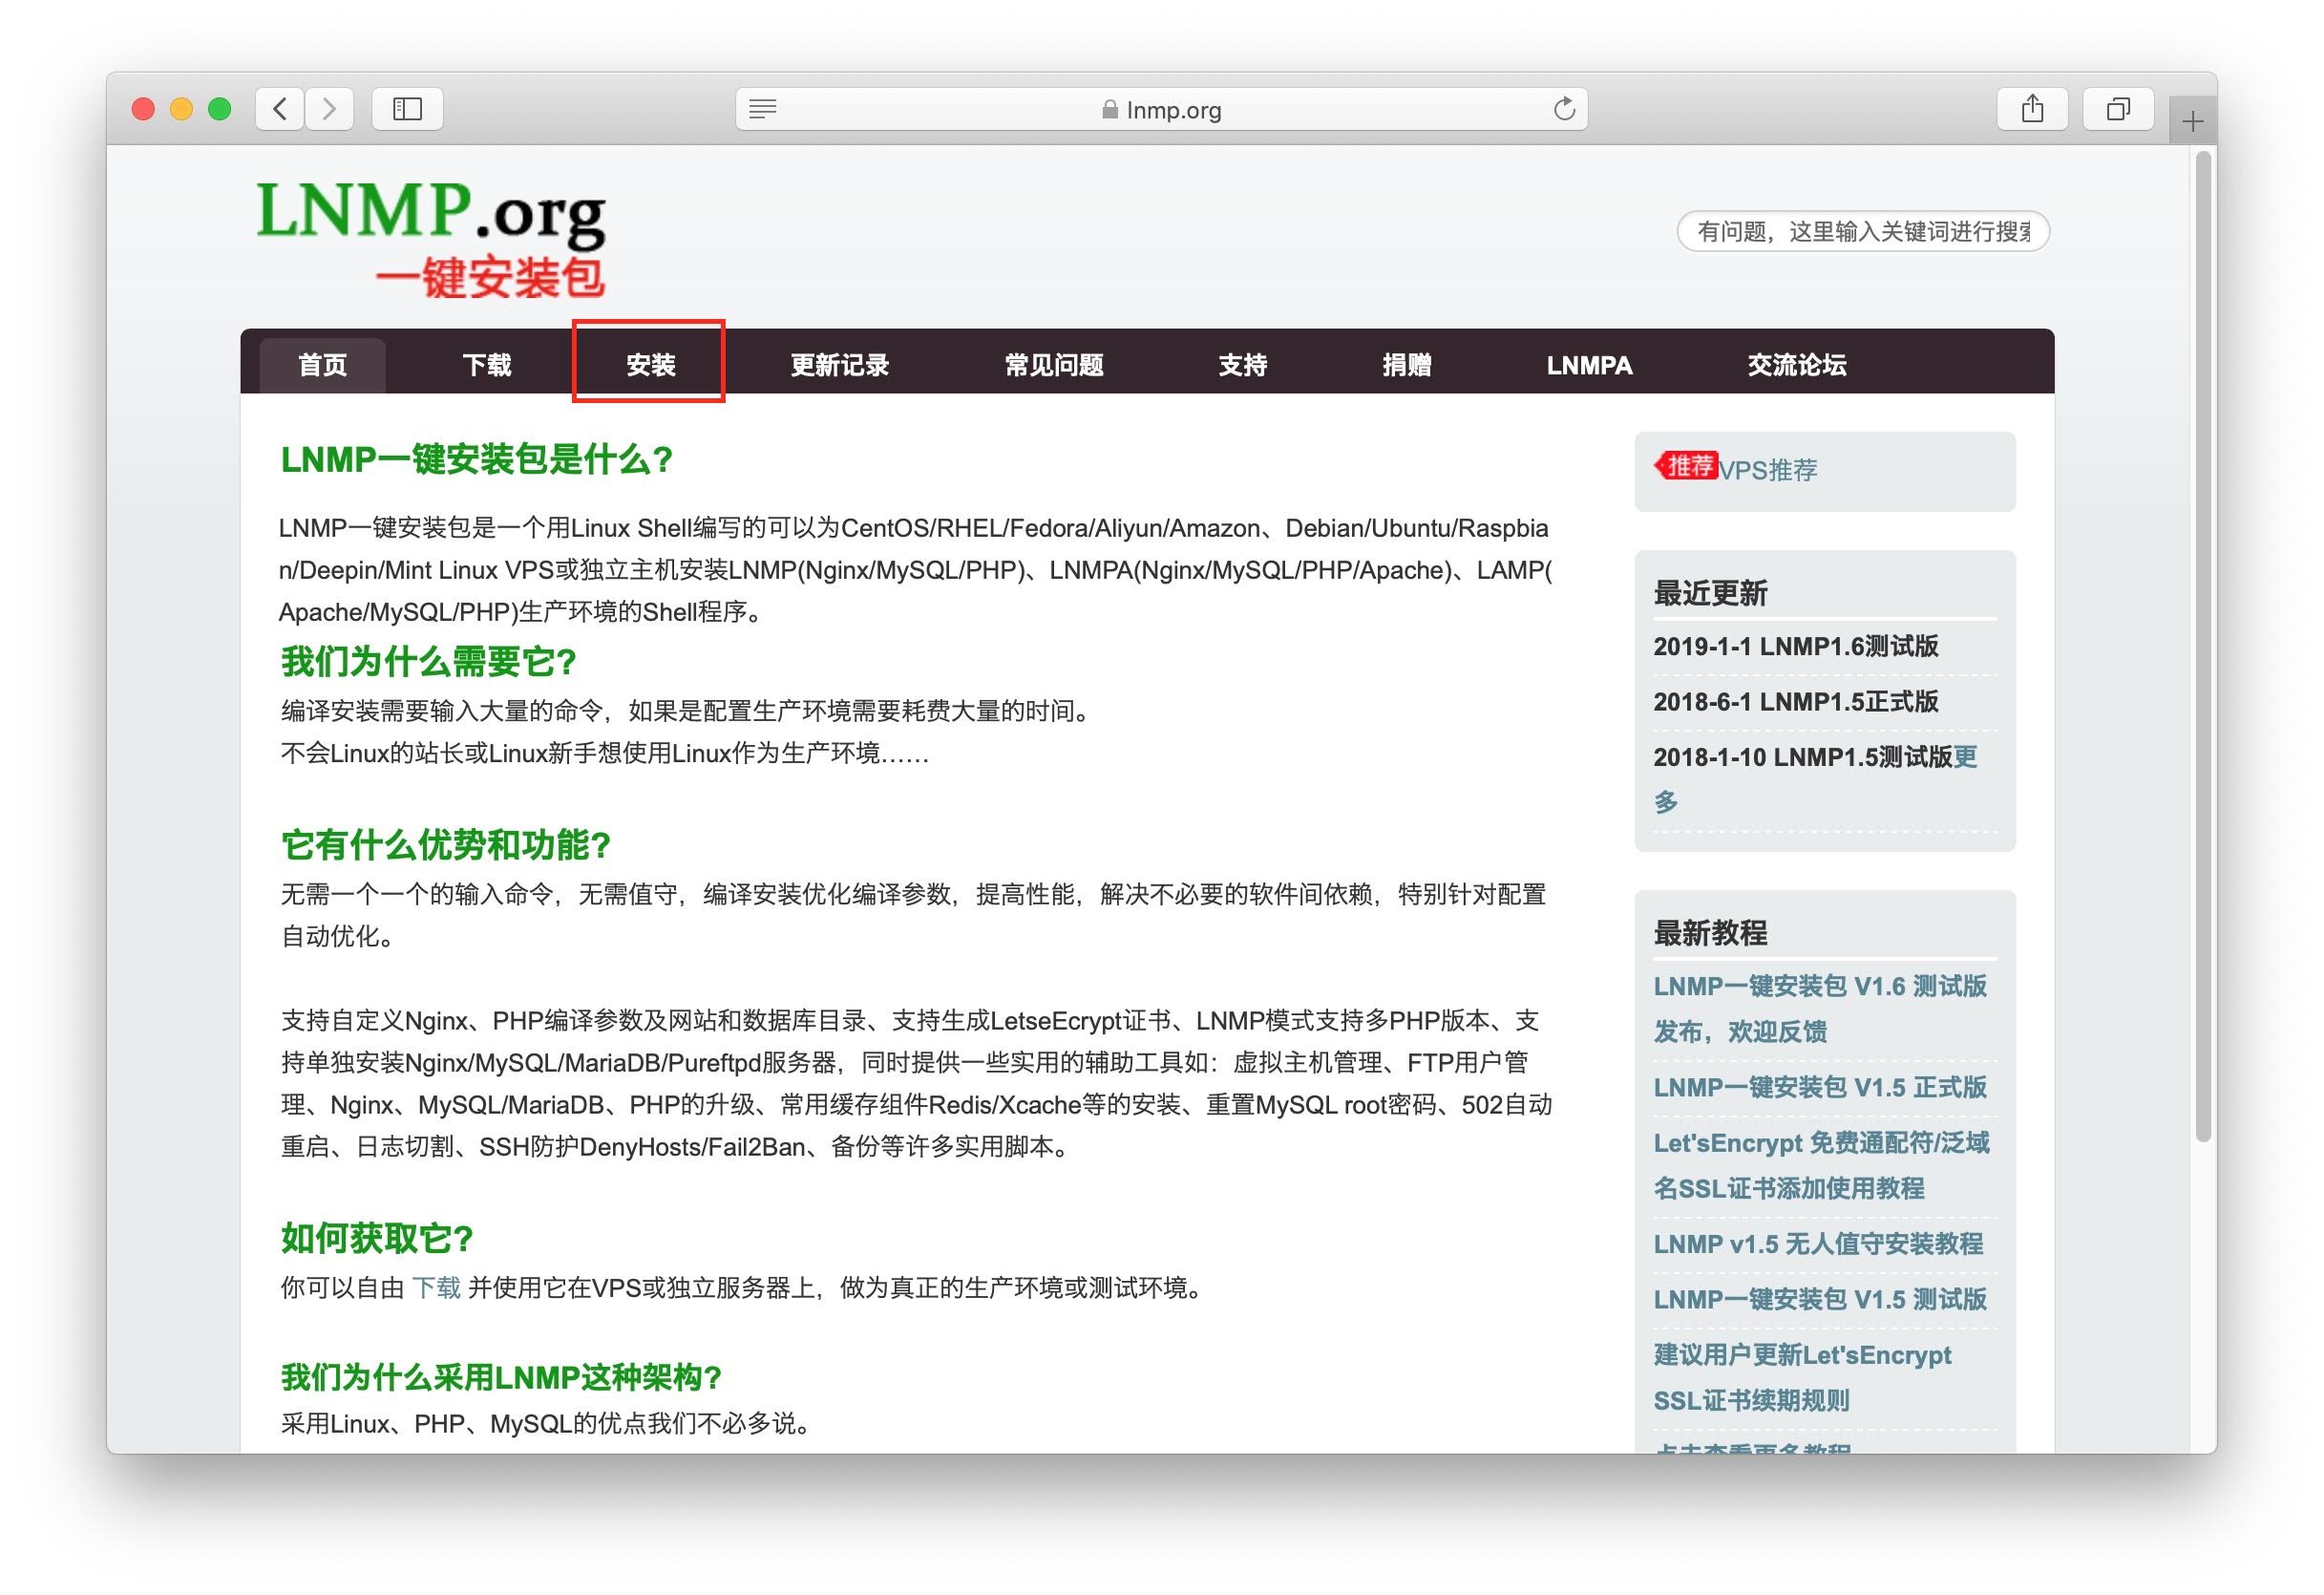Click the LNMP.org logo image
2324x1595 pixels.
tap(432, 239)
